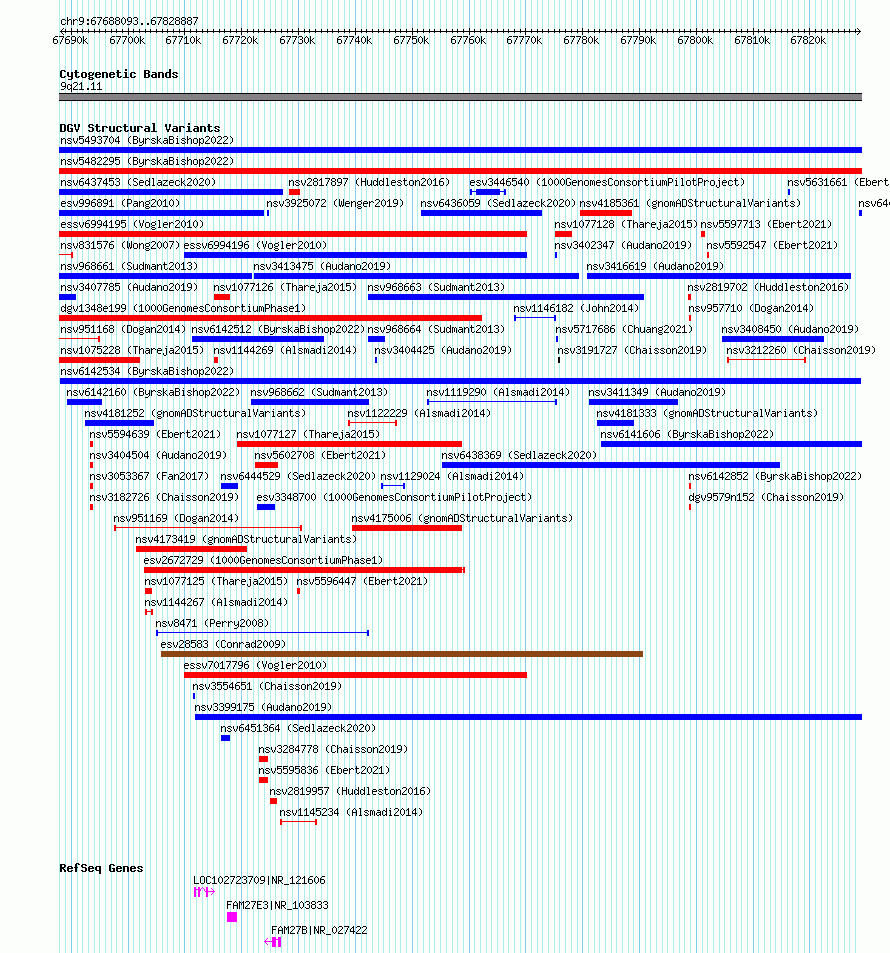Select nsv831576 (Wong2007) label
The width and height of the screenshot is (890, 953).
[120, 245]
